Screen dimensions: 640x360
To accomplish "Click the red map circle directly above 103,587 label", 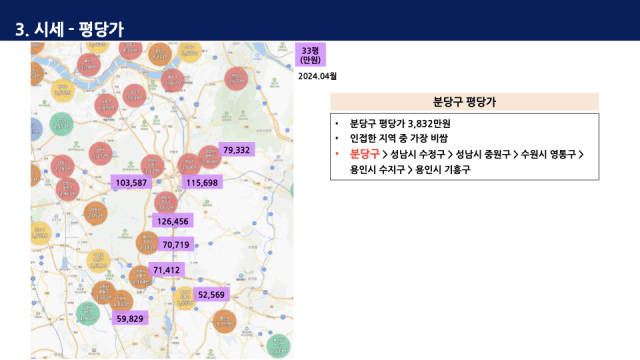I will (x=152, y=166).
